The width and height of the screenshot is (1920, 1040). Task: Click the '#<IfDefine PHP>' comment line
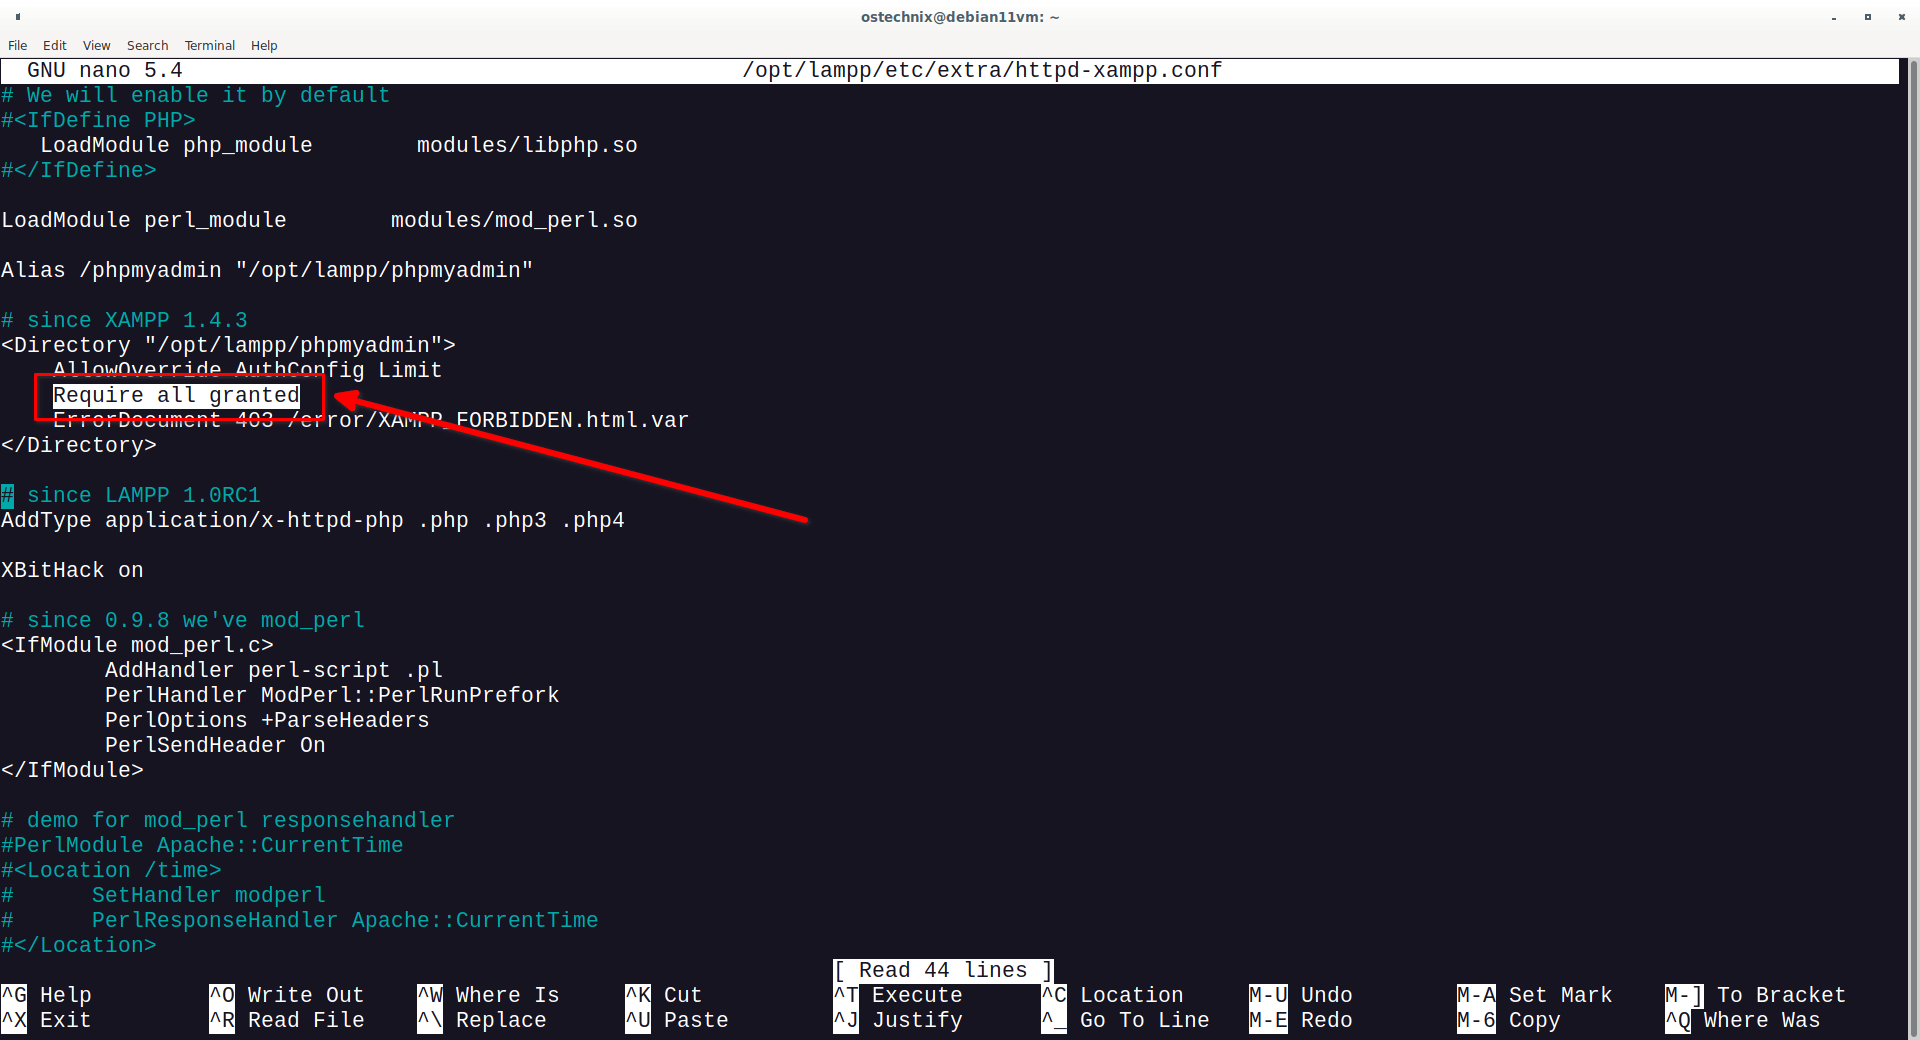pos(98,120)
